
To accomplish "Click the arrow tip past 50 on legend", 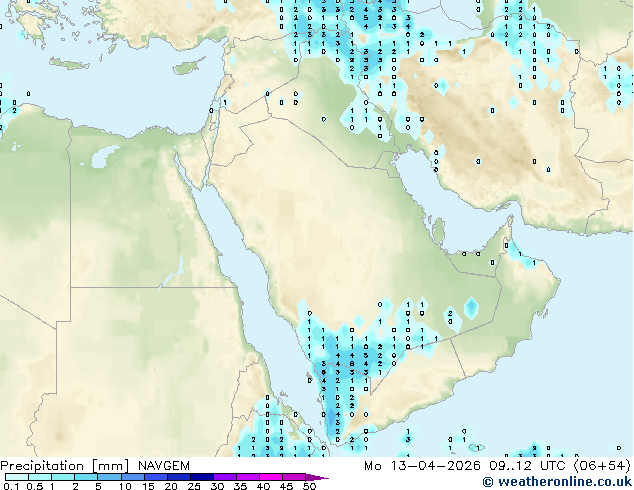I will (317, 477).
